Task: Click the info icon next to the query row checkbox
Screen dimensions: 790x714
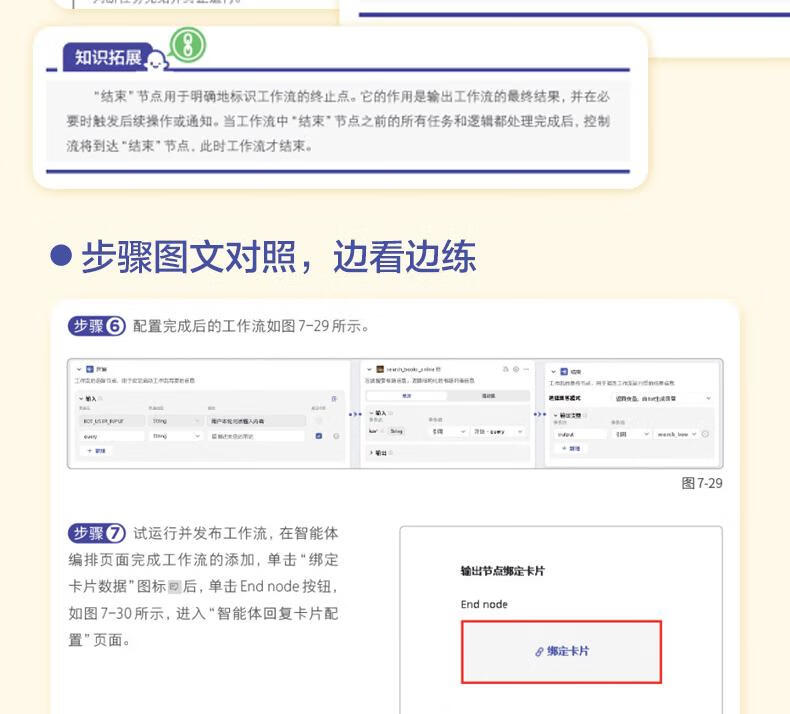Action: [x=336, y=436]
